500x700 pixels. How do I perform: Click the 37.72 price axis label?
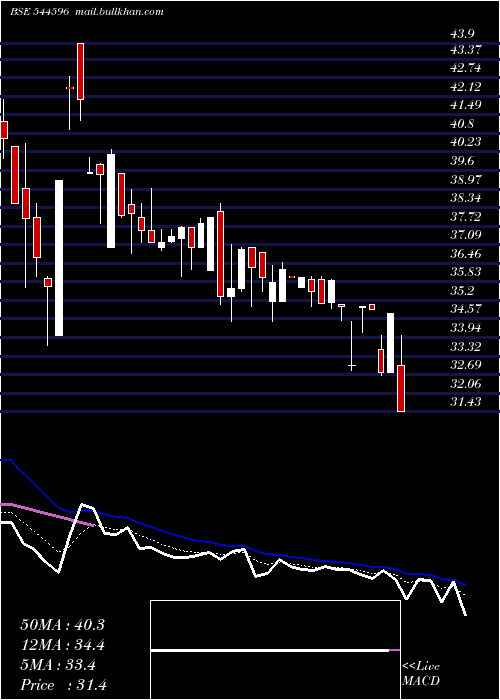(x=466, y=217)
